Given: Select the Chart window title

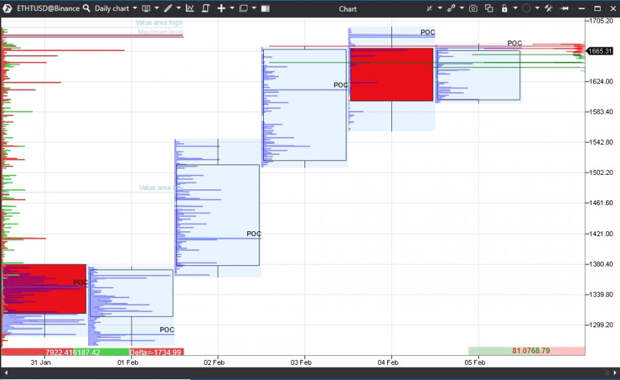Looking at the screenshot, I should pyautogui.click(x=348, y=9).
